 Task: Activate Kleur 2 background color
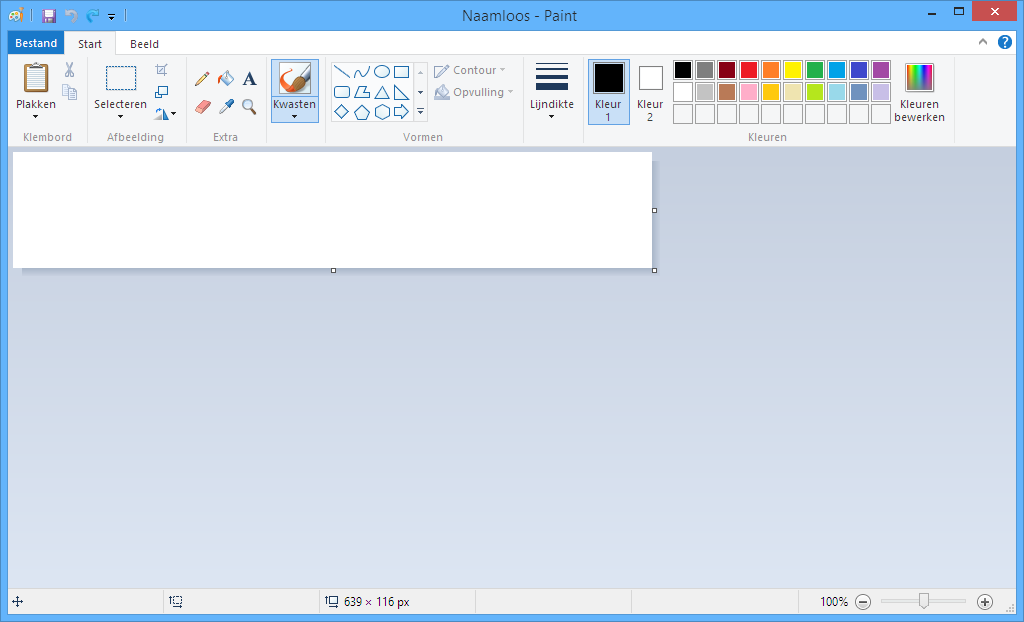coord(650,91)
